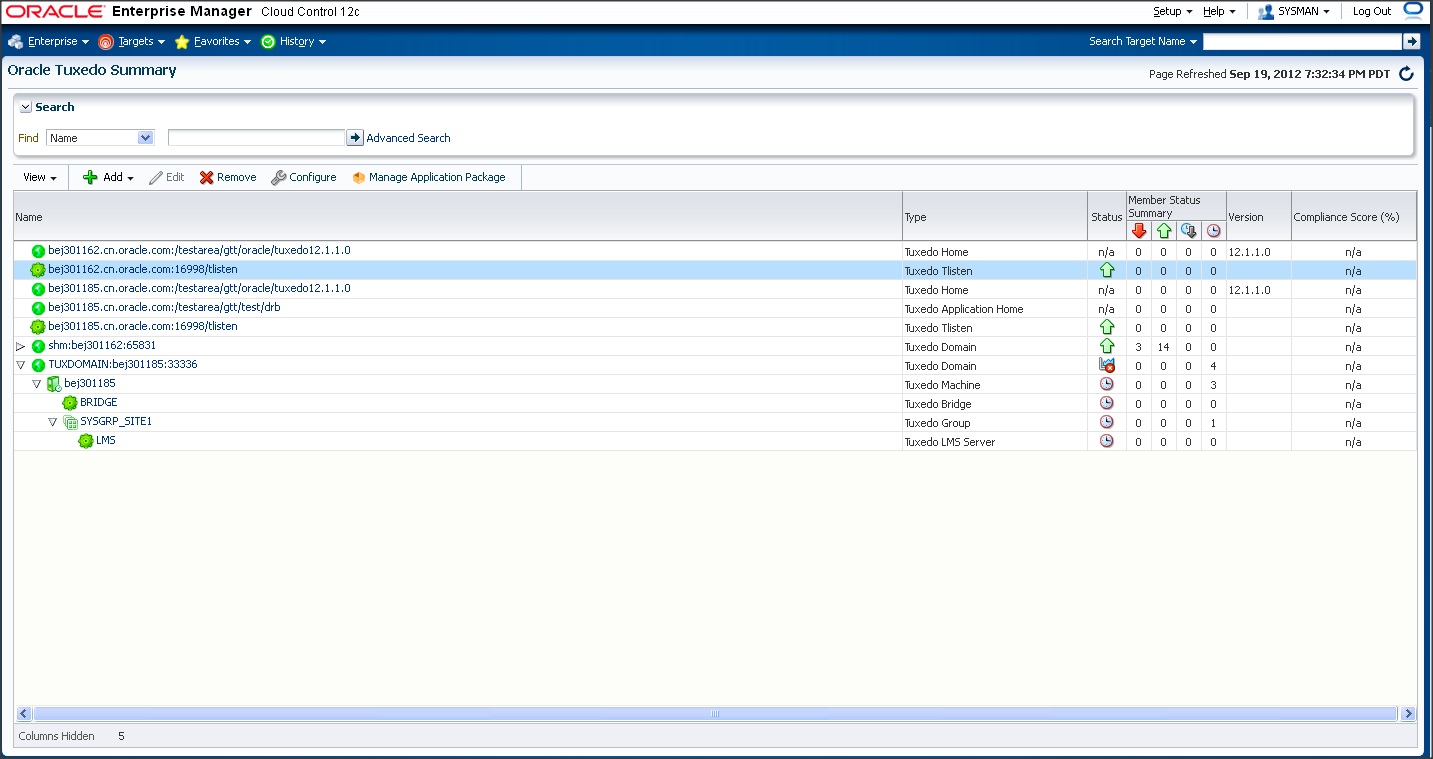Screen dimensions: 1433x759
Task: Expand the shm:bej301162:65831 domain node
Action: coord(20,346)
